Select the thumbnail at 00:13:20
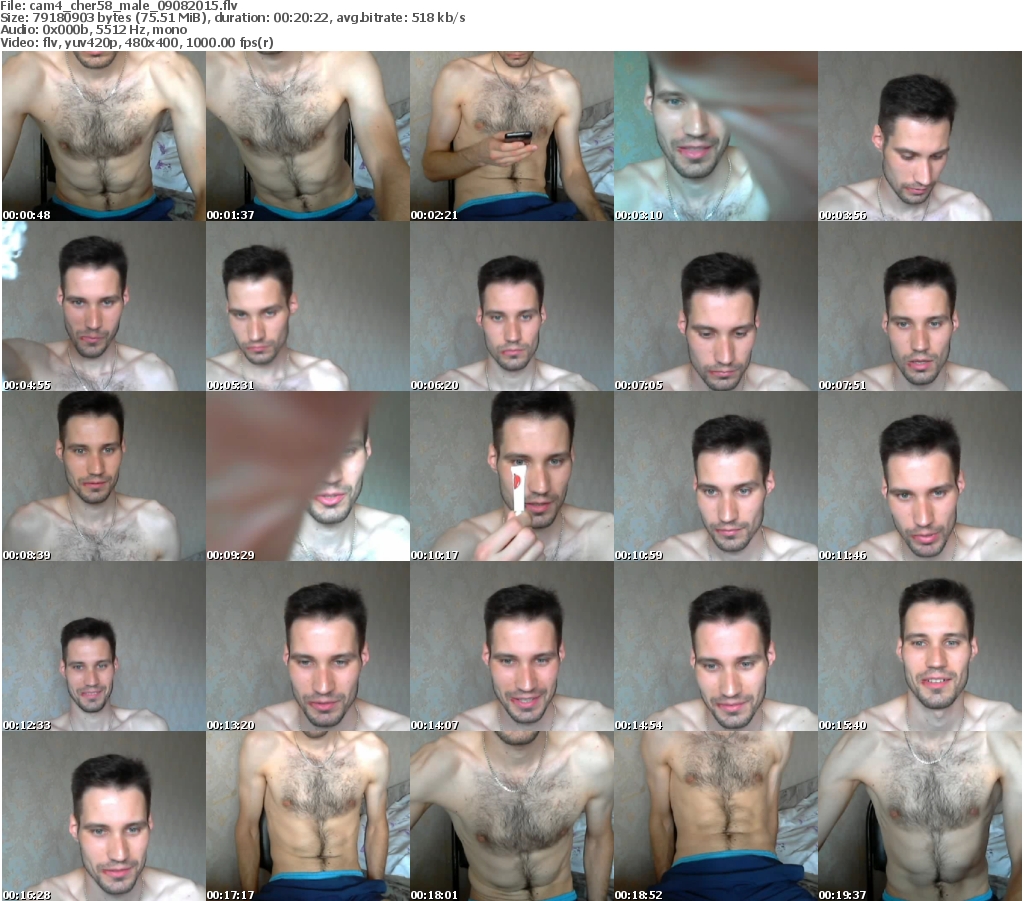Viewport: 1024px width, 901px height. [x=308, y=646]
